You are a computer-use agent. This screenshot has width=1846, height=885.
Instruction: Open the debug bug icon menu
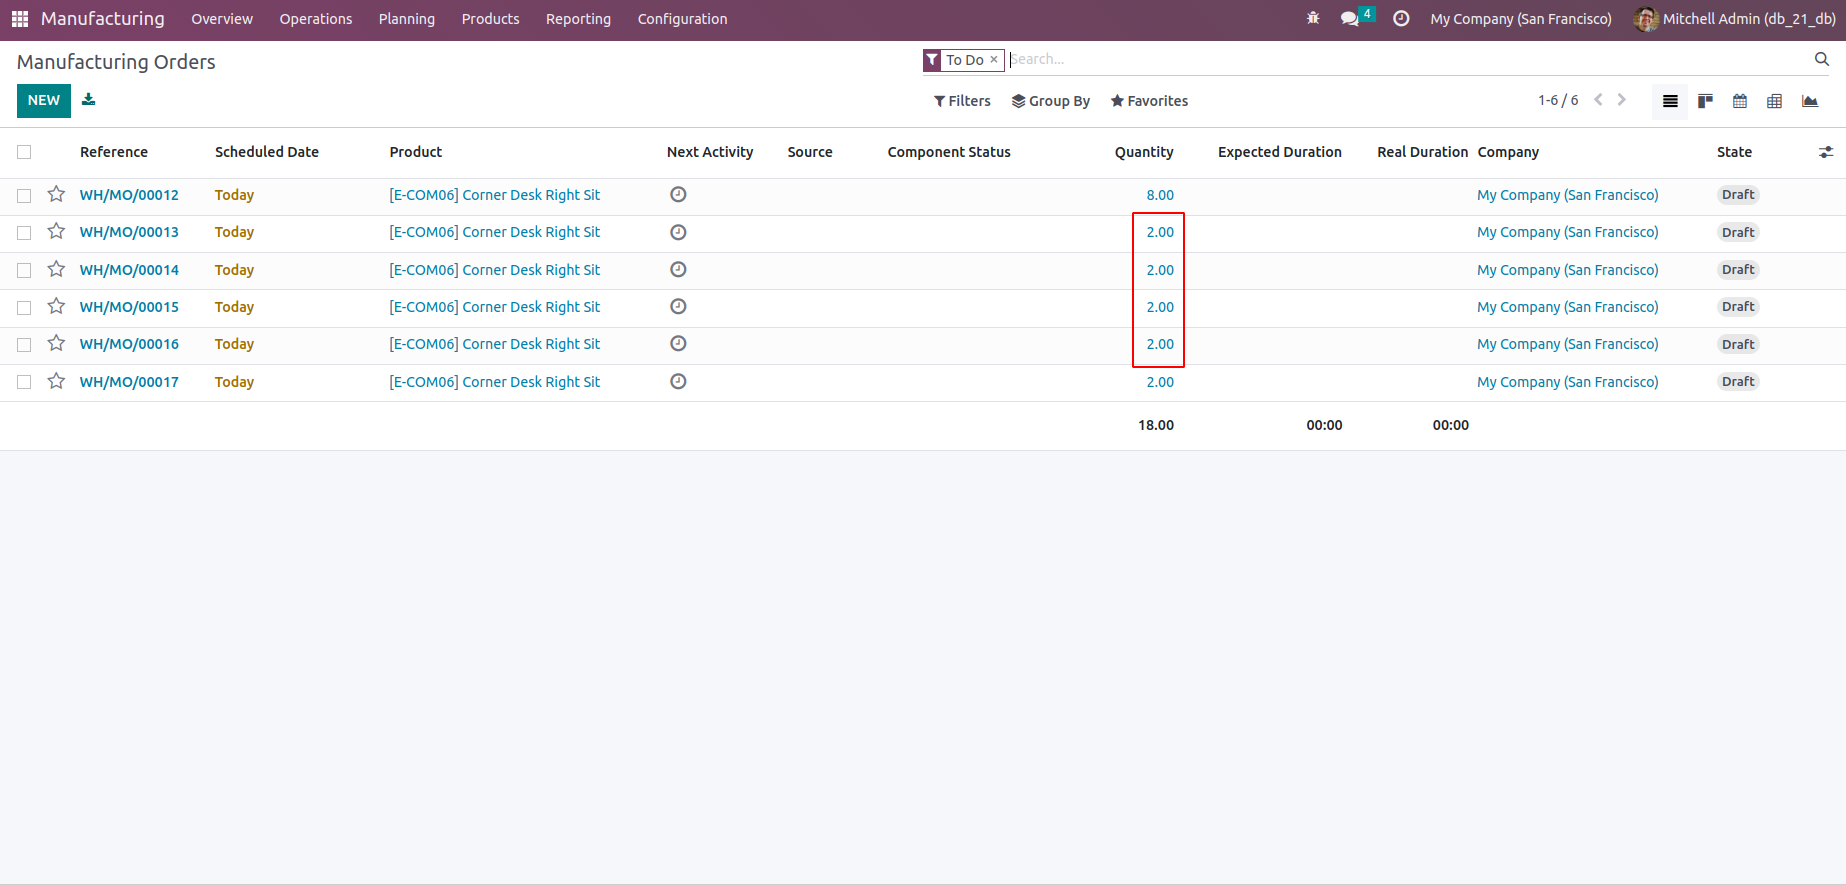click(1313, 19)
